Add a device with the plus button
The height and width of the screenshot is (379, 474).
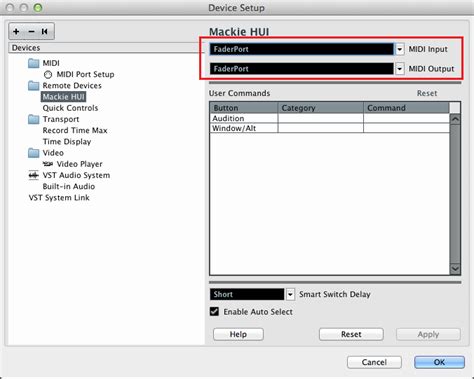pos(16,32)
